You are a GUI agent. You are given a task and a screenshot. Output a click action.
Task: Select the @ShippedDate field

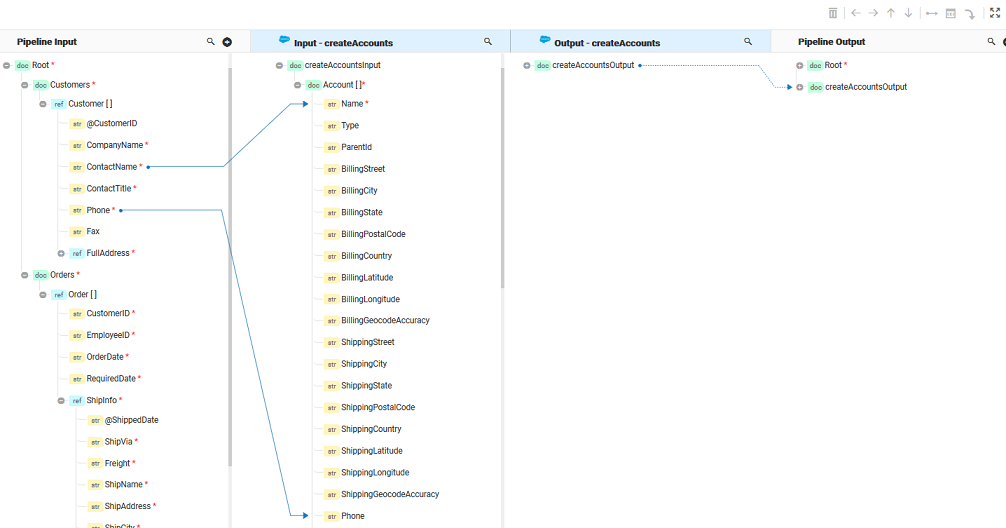(x=132, y=420)
